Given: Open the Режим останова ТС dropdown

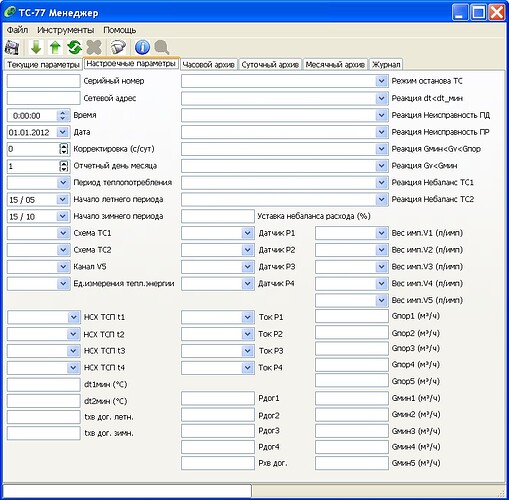Looking at the screenshot, I should (381, 81).
